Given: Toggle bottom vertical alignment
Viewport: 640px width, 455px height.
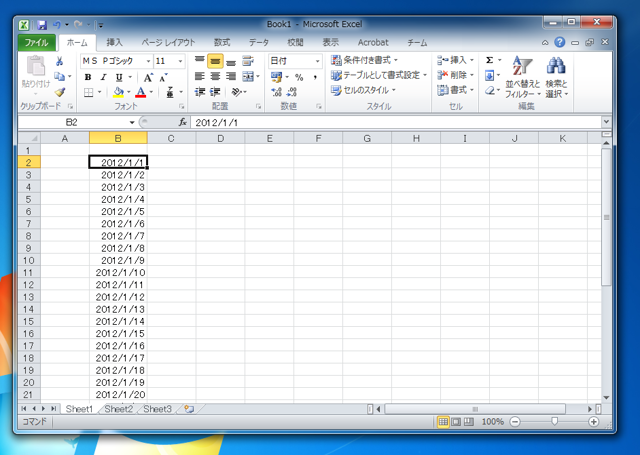Looking at the screenshot, I should [231, 61].
